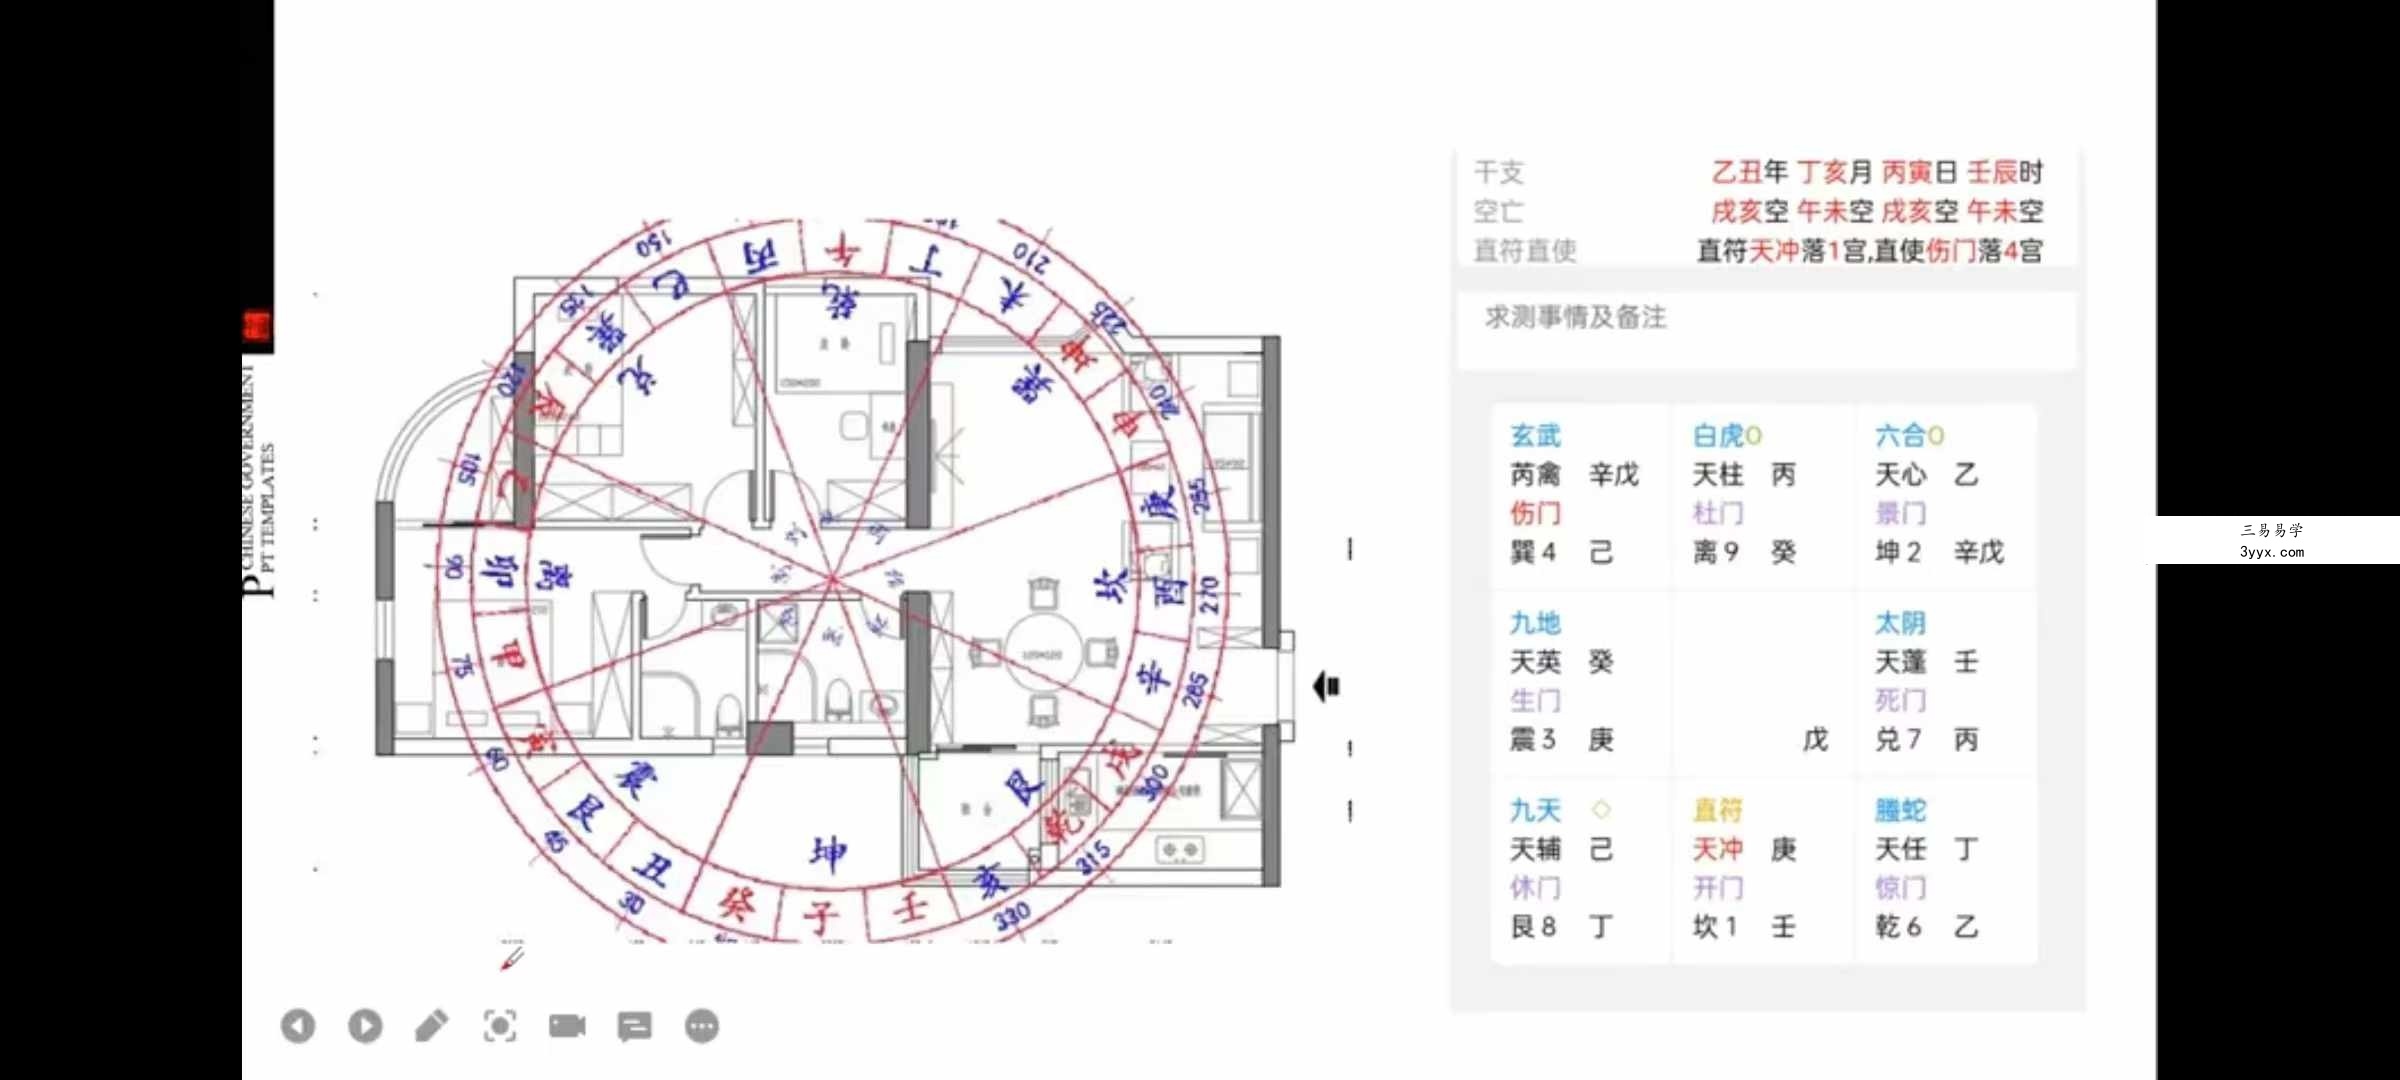
Task: Select the 丙寅日 day pillar
Action: point(1920,172)
